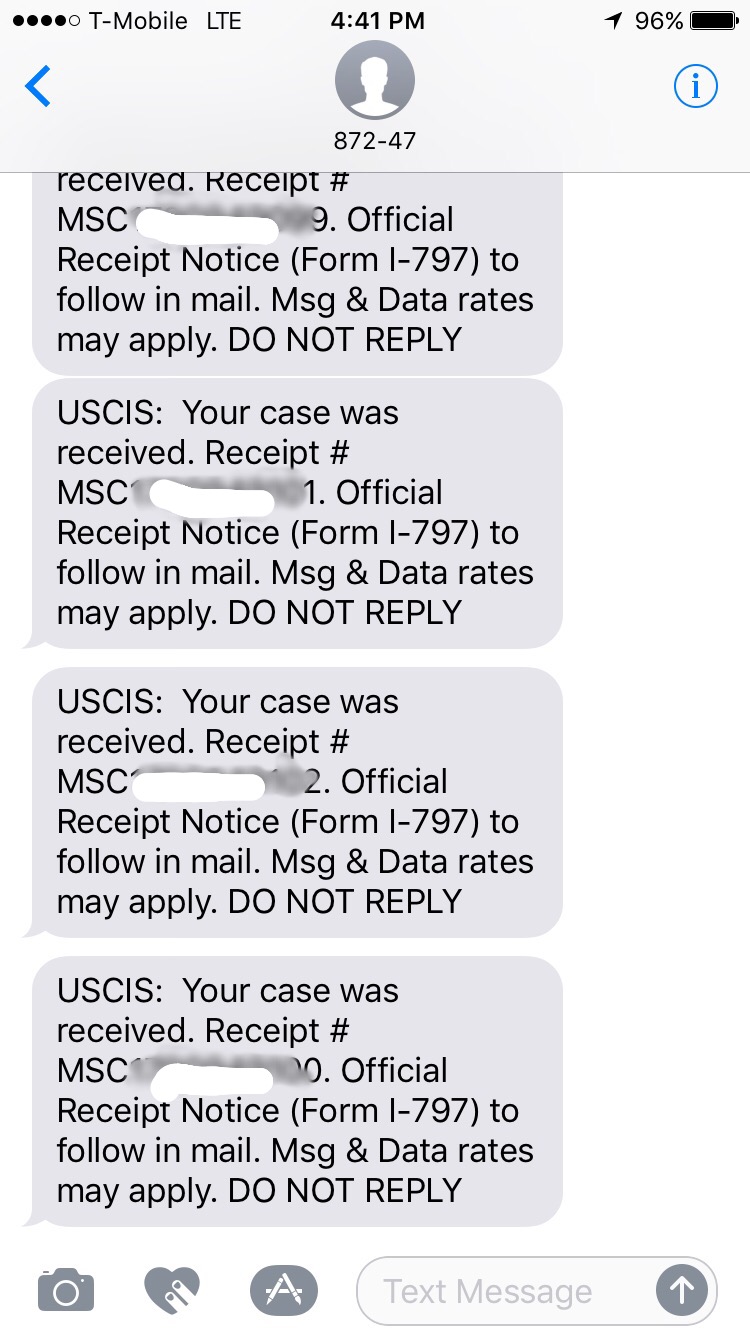Tap the 4:41 PM clock
Viewport: 750px width, 1334px height.
[x=377, y=21]
